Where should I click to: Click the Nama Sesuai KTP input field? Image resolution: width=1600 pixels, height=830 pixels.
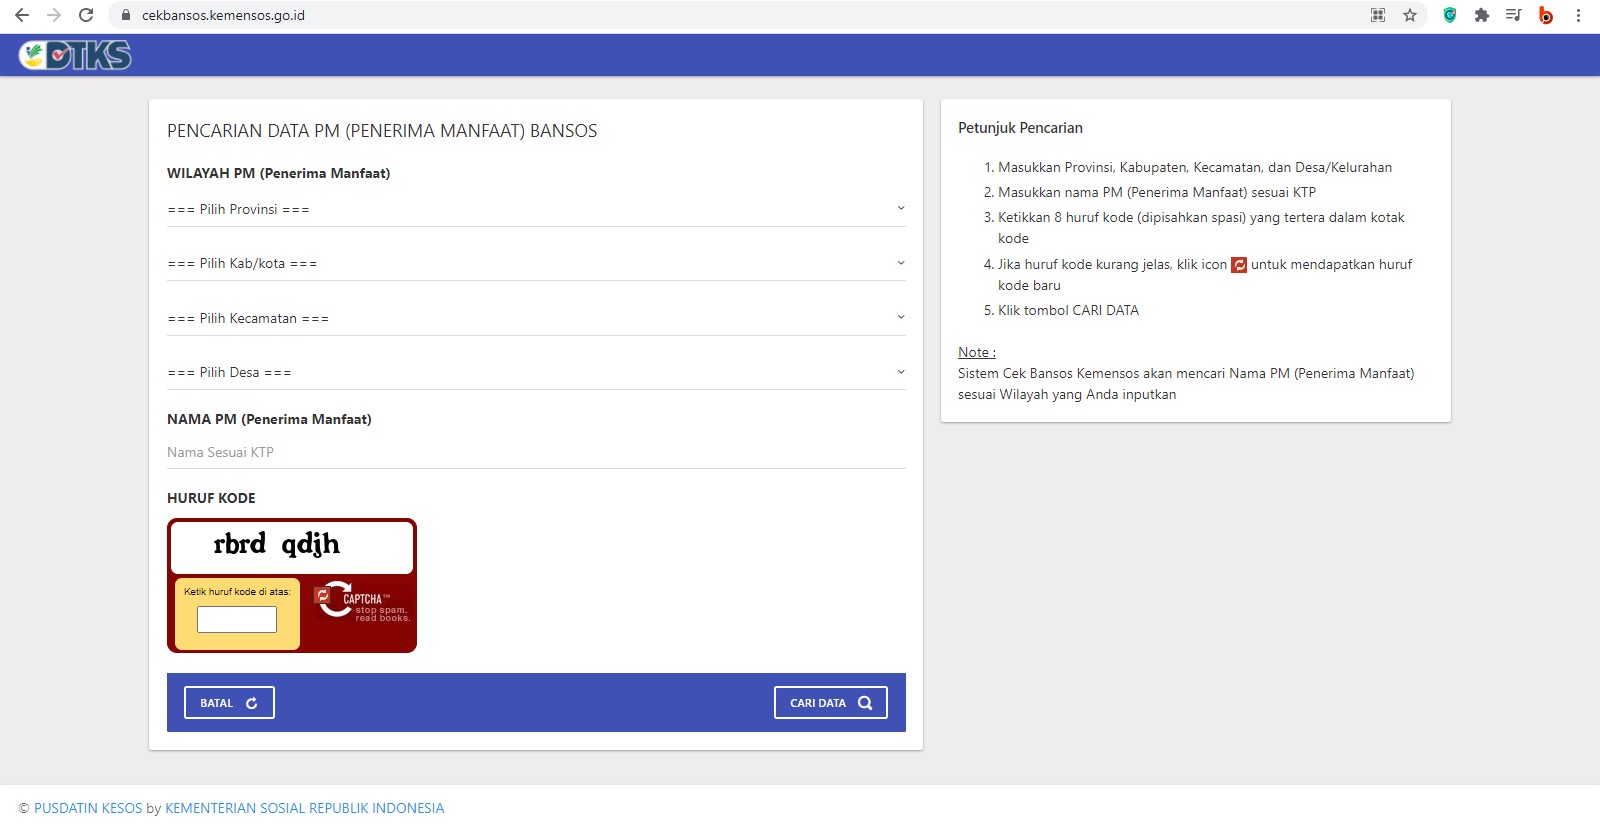coord(536,452)
